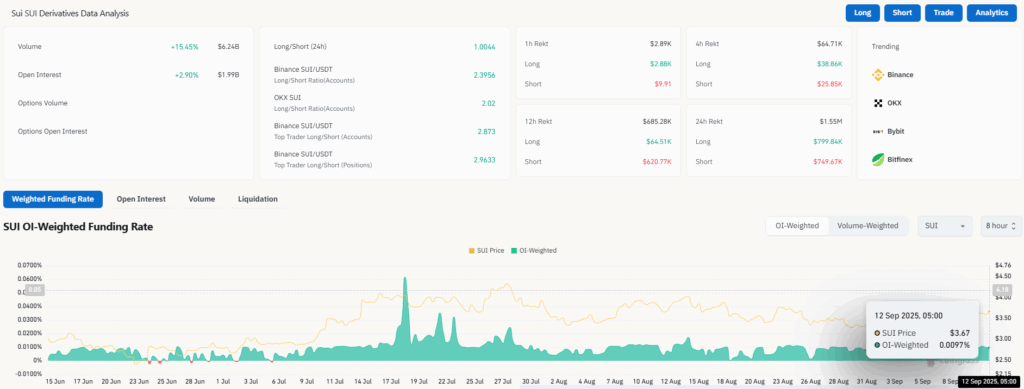Viewport: 1024px width, 389px height.
Task: Switch to Volume-Weighted funding rate
Action: coord(868,226)
